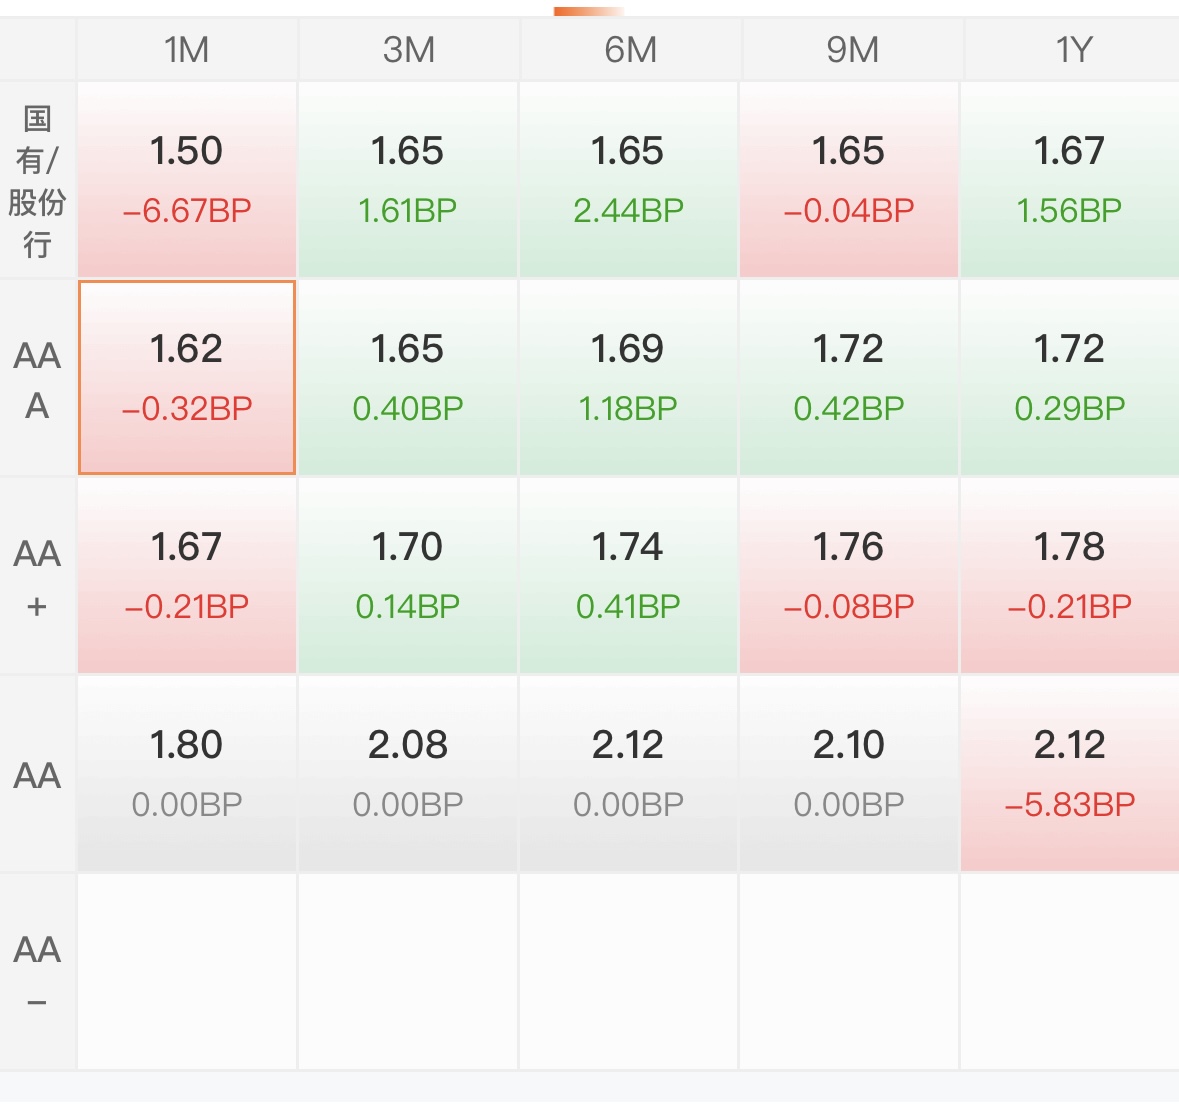Screen dimensions: 1179x1116
Task: Open the 1.50 cell with -6.67BP
Action: coord(186,180)
